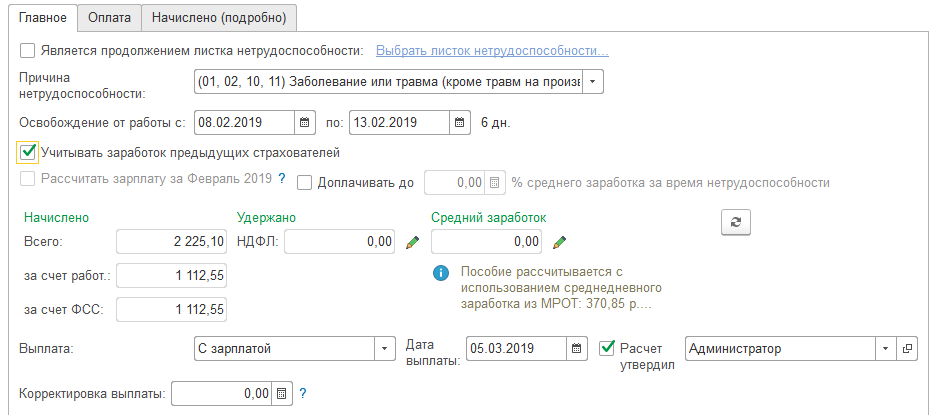
Task: Open the Выплата 'С зарплатой' dropdown
Action: pyautogui.click(x=385, y=349)
